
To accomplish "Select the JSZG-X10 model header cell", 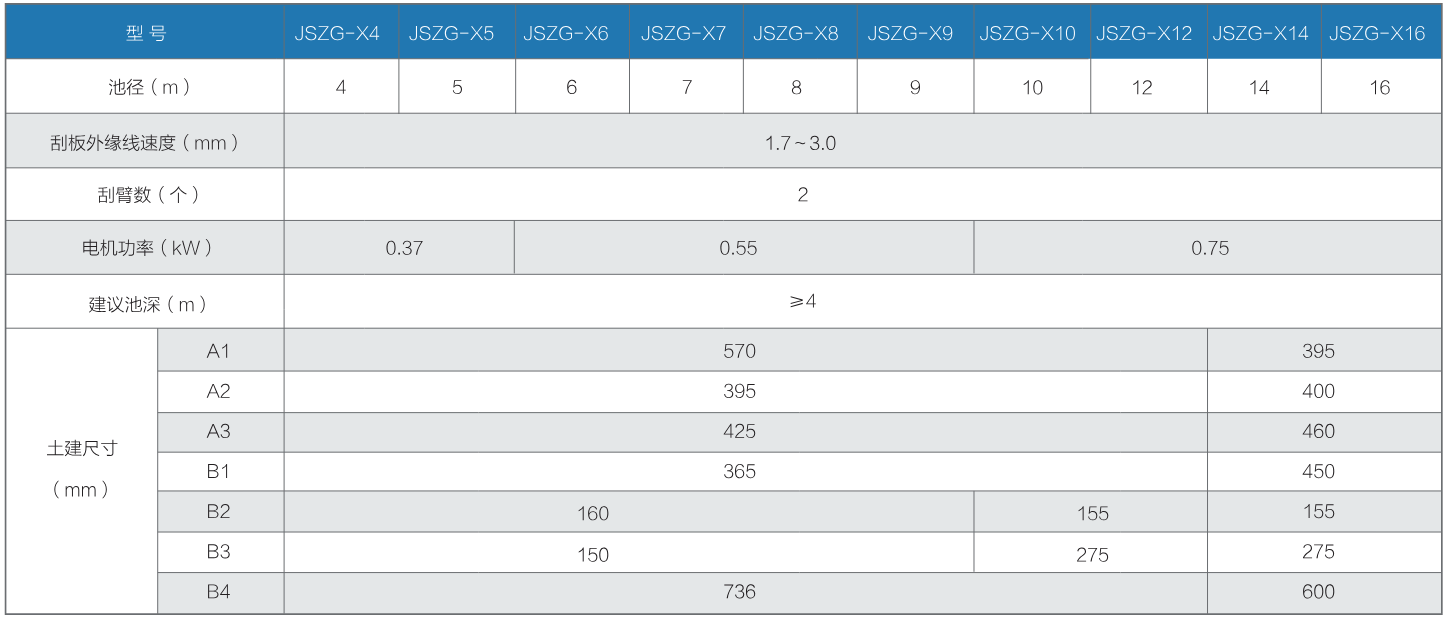I will pyautogui.click(x=1027, y=33).
